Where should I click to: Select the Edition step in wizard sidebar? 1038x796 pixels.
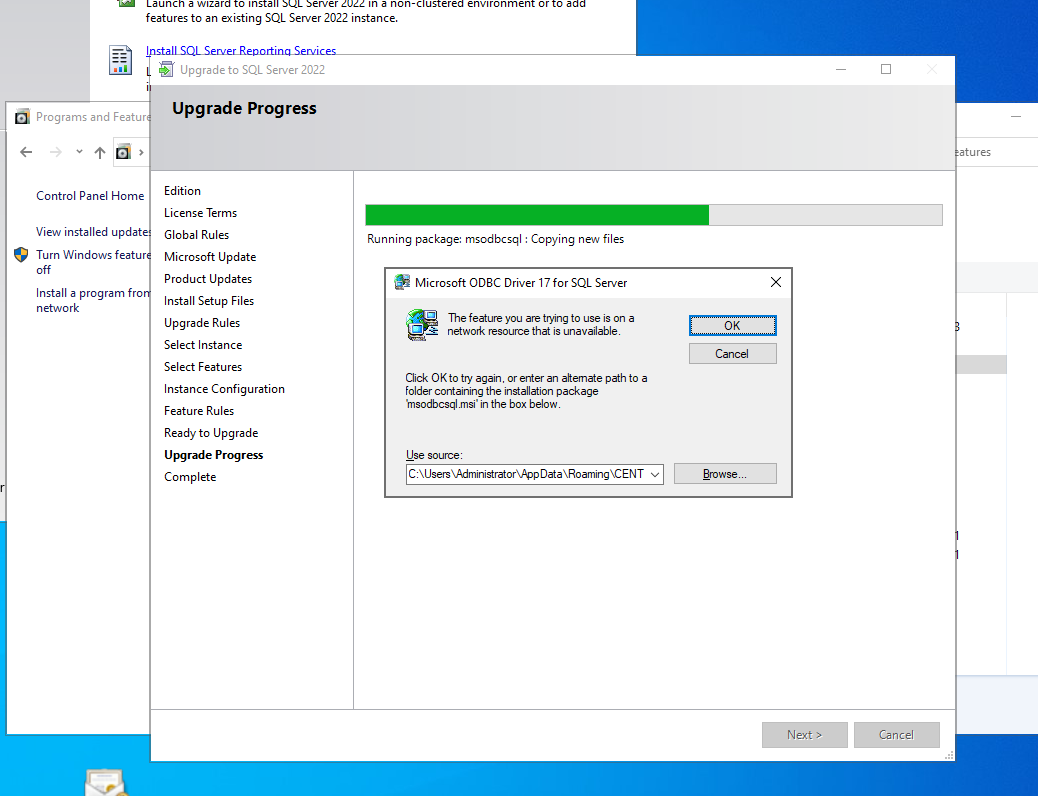tap(183, 191)
